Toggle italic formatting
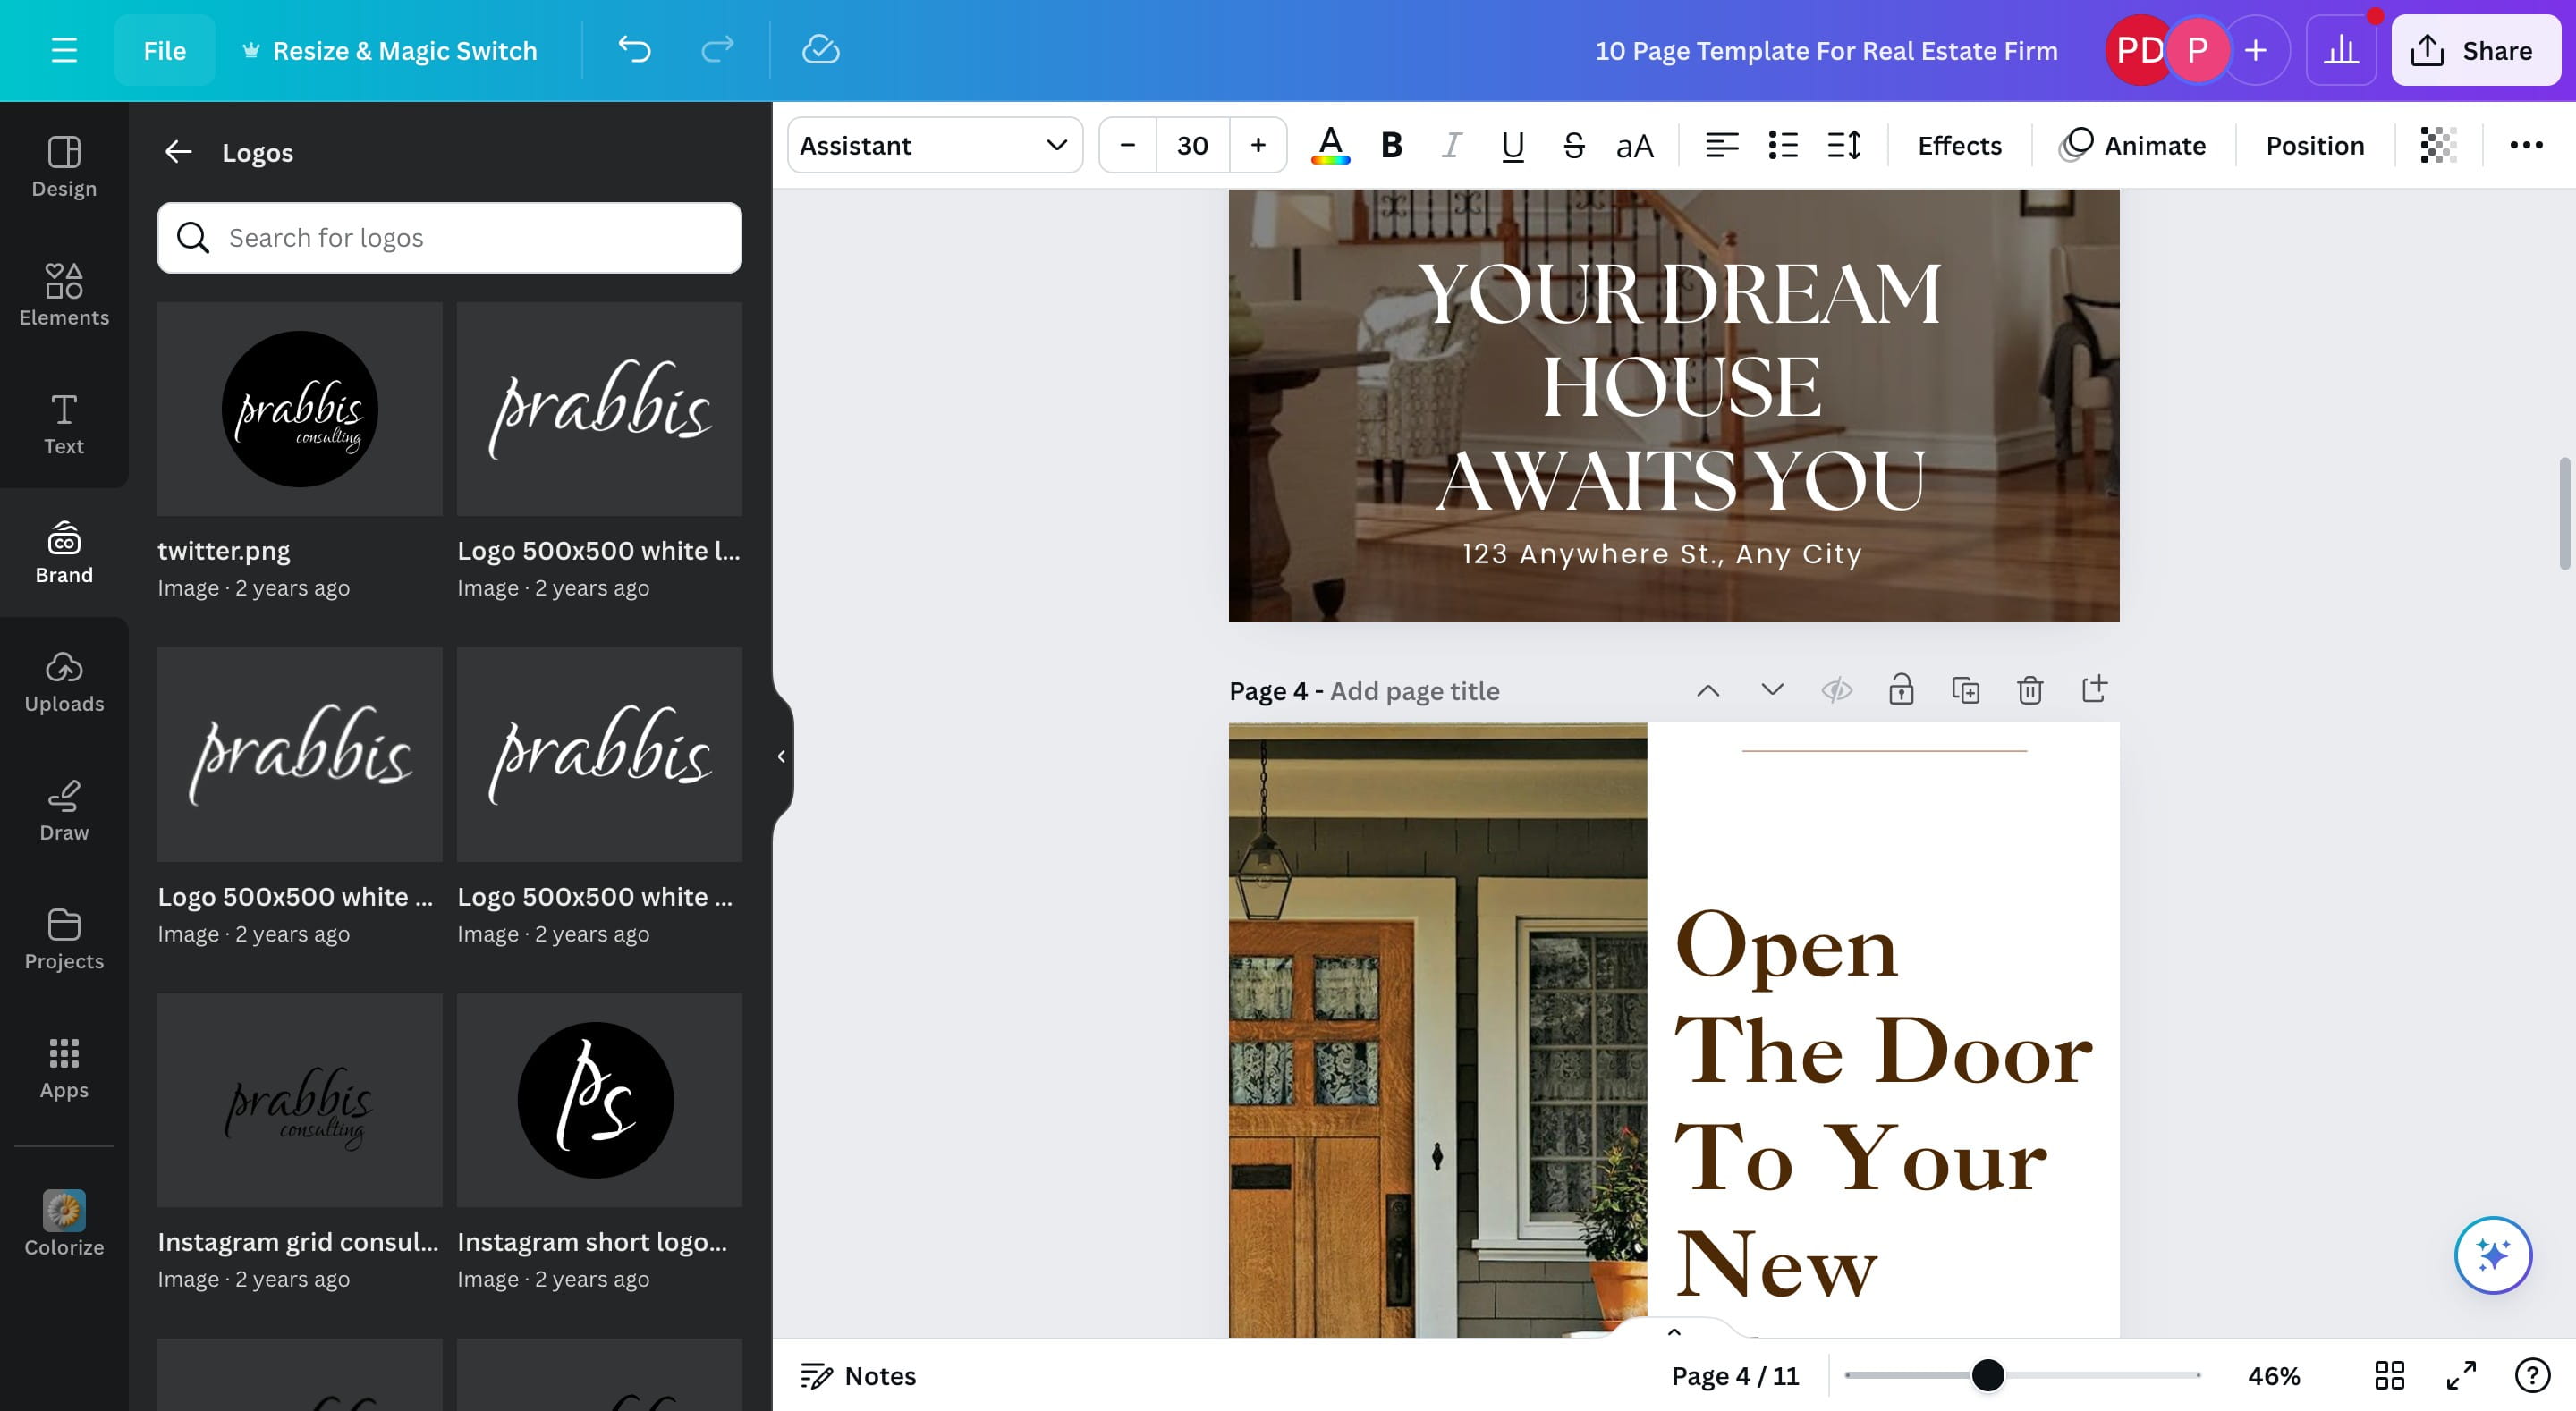 [1451, 146]
